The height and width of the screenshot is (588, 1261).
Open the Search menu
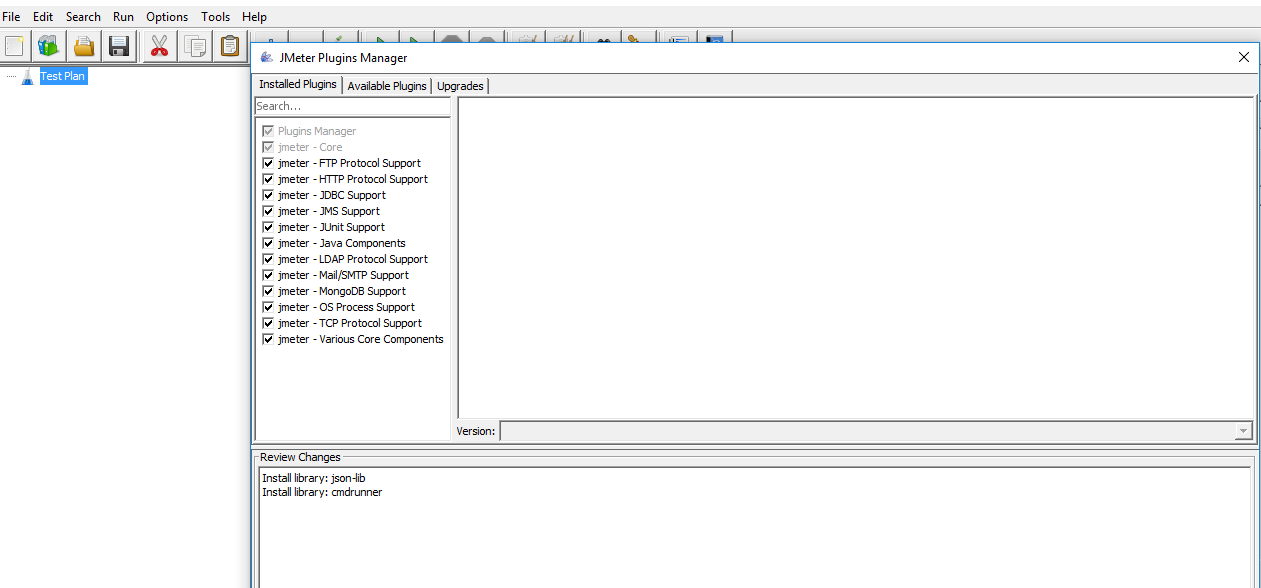(x=83, y=16)
